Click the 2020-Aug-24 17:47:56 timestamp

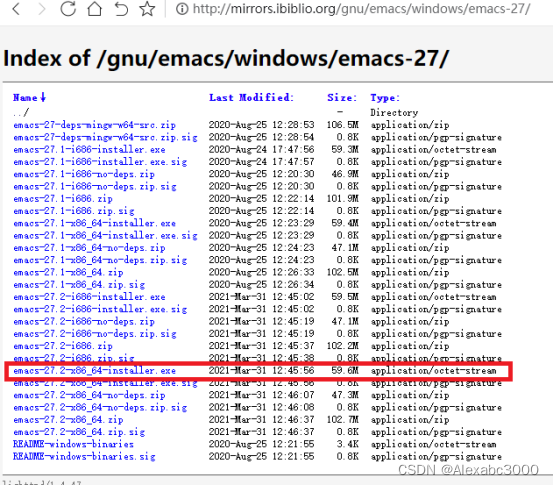261,149
